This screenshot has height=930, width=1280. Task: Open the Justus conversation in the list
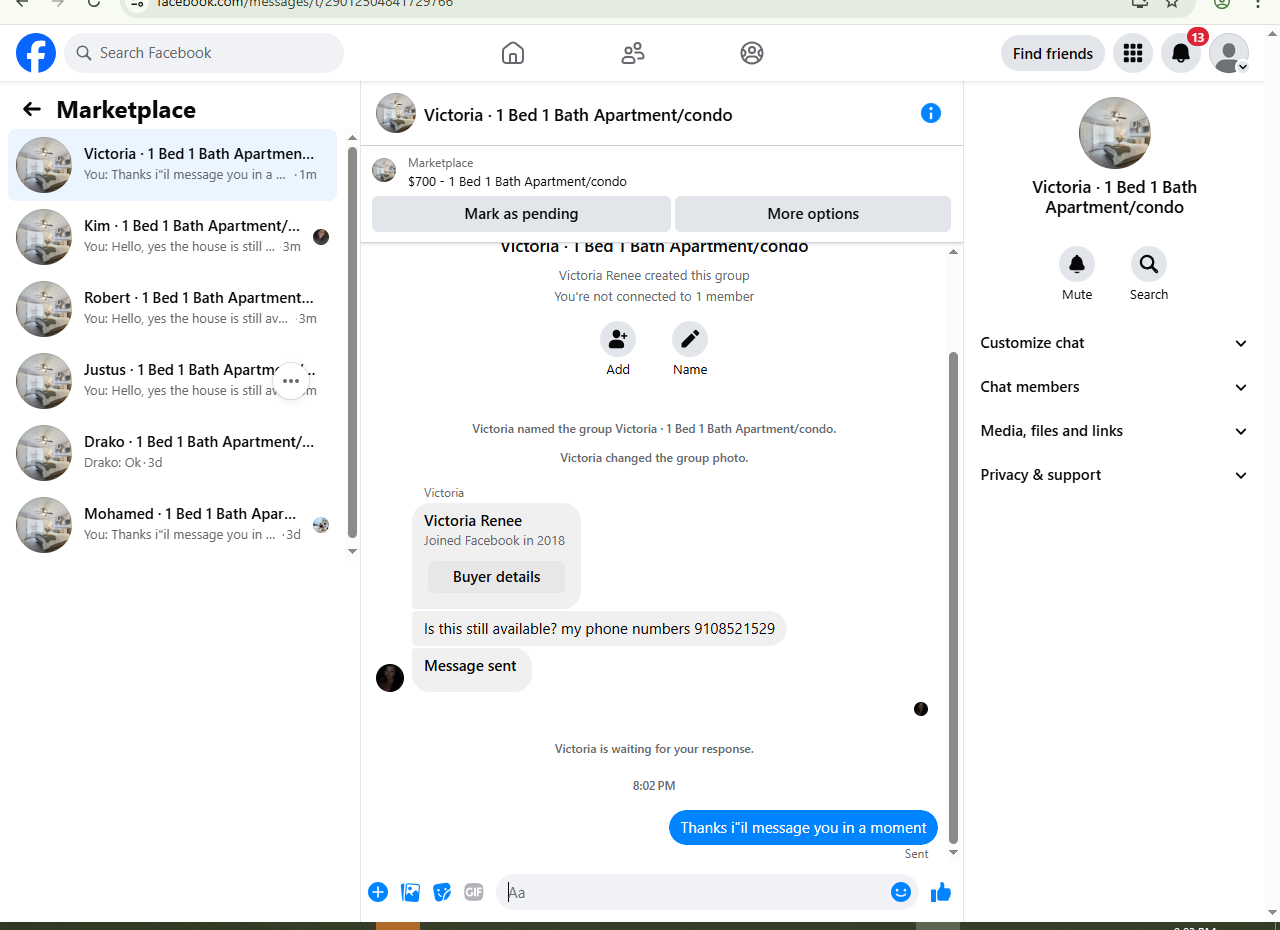172,381
